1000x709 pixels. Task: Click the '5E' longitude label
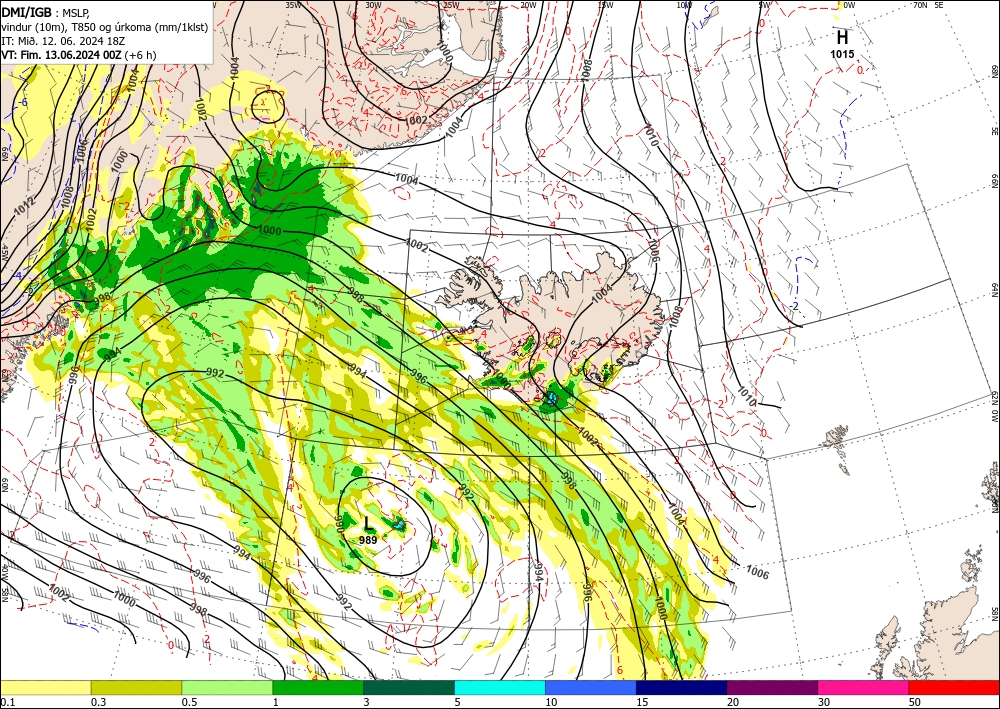[939, 5]
